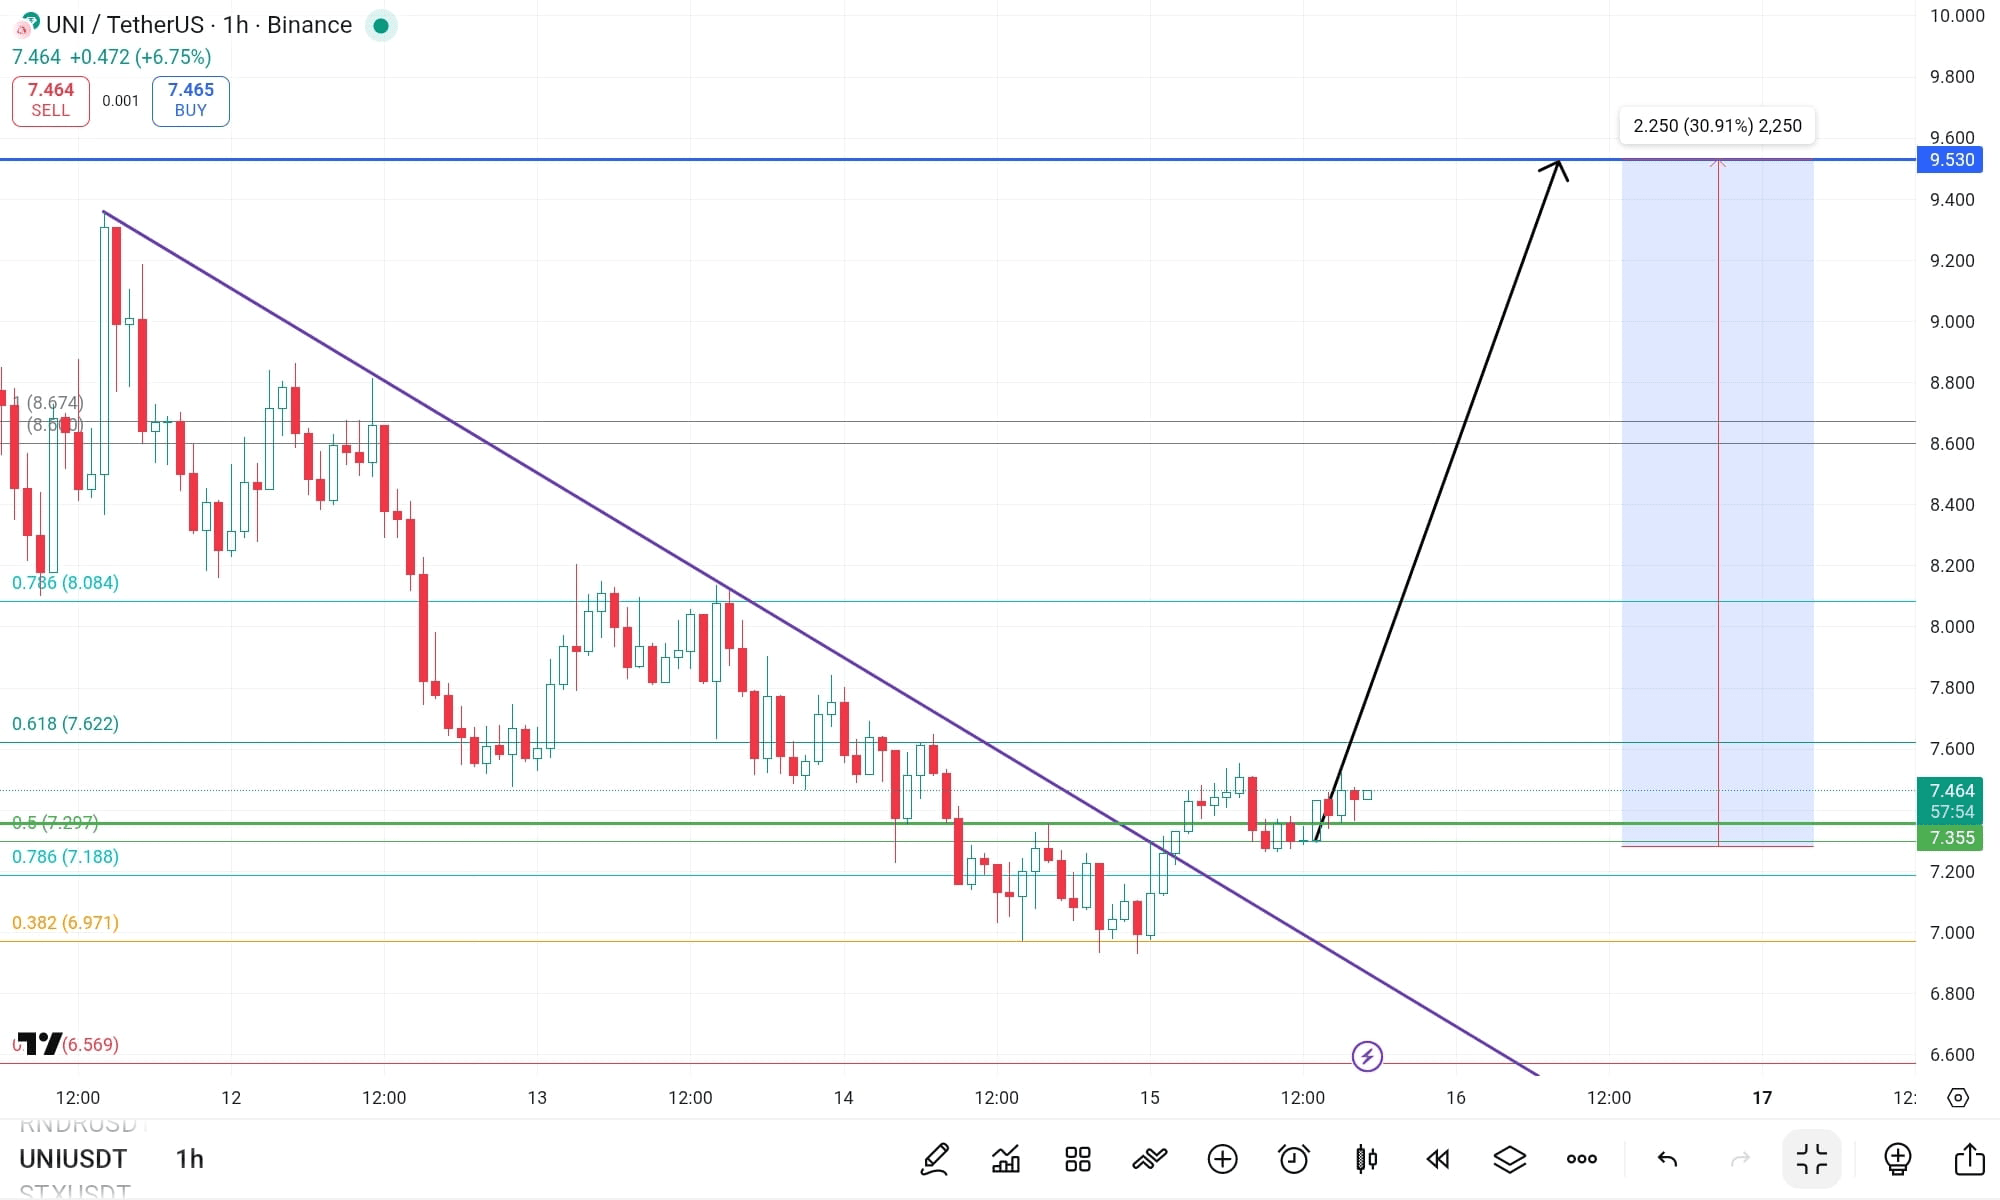
Task: Open object tree layers icon
Action: click(1510, 1159)
